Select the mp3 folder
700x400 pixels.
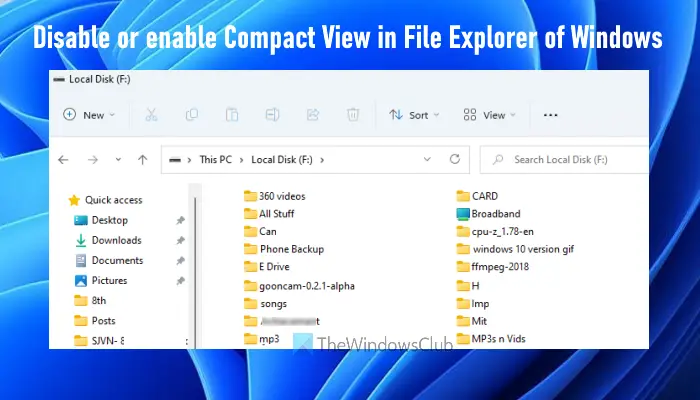click(x=262, y=339)
